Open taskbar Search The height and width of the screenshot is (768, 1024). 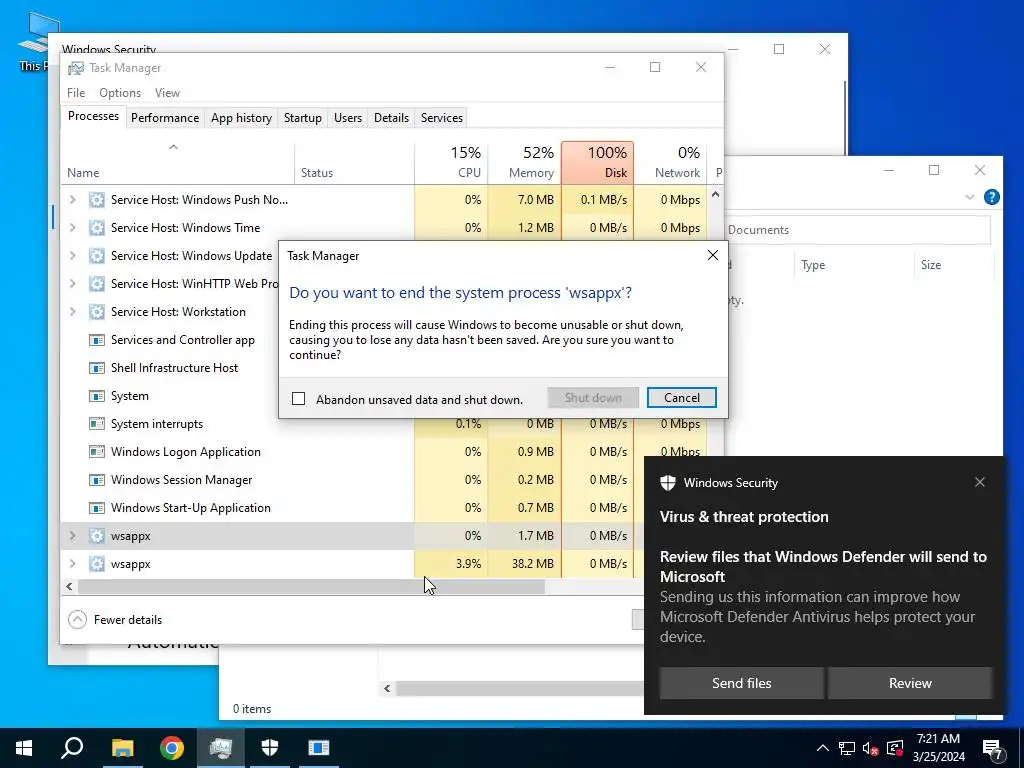(x=72, y=748)
